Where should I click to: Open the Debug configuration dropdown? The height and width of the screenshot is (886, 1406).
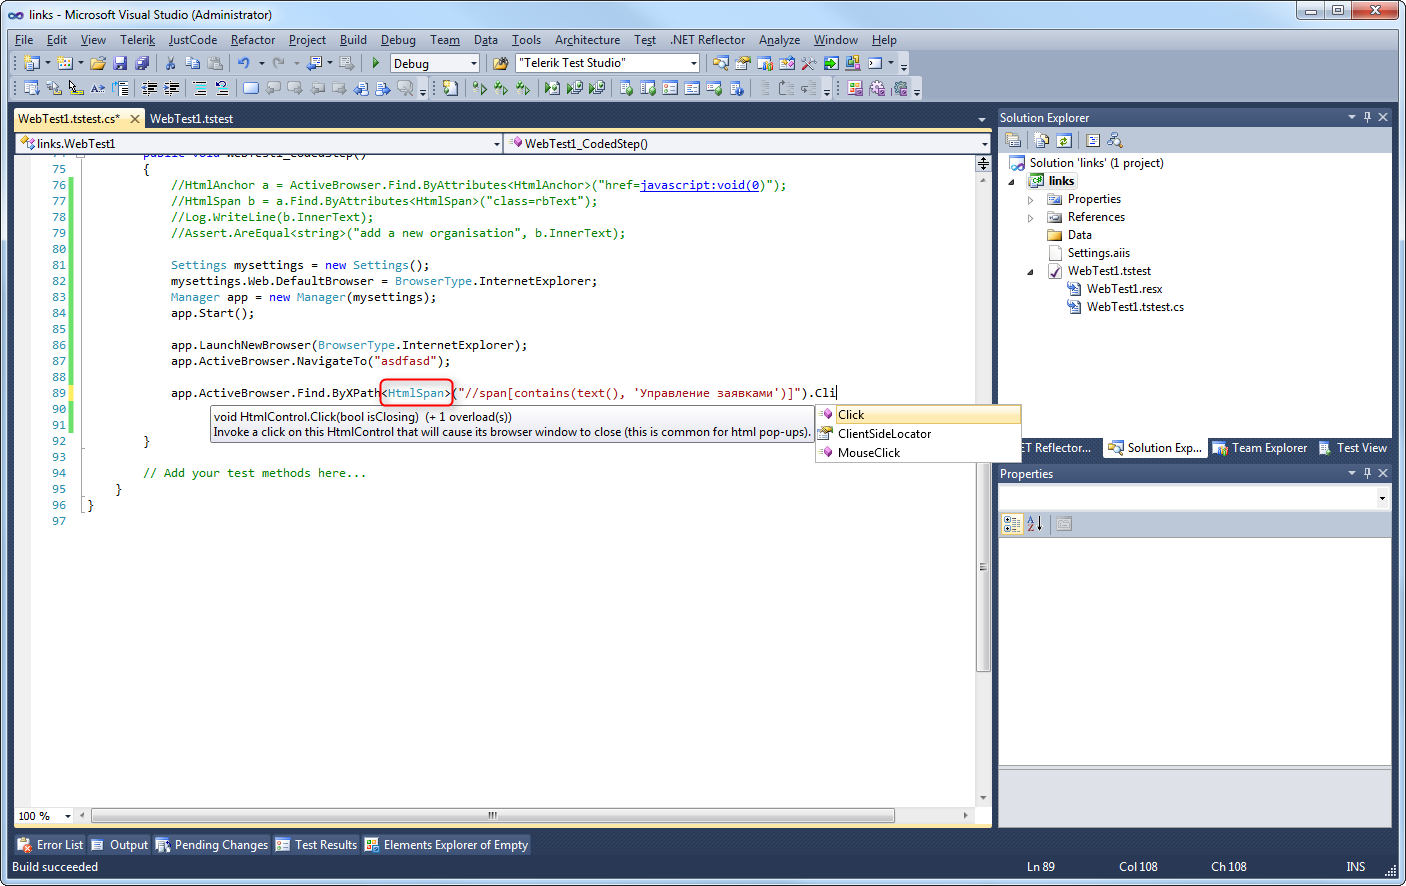click(473, 63)
